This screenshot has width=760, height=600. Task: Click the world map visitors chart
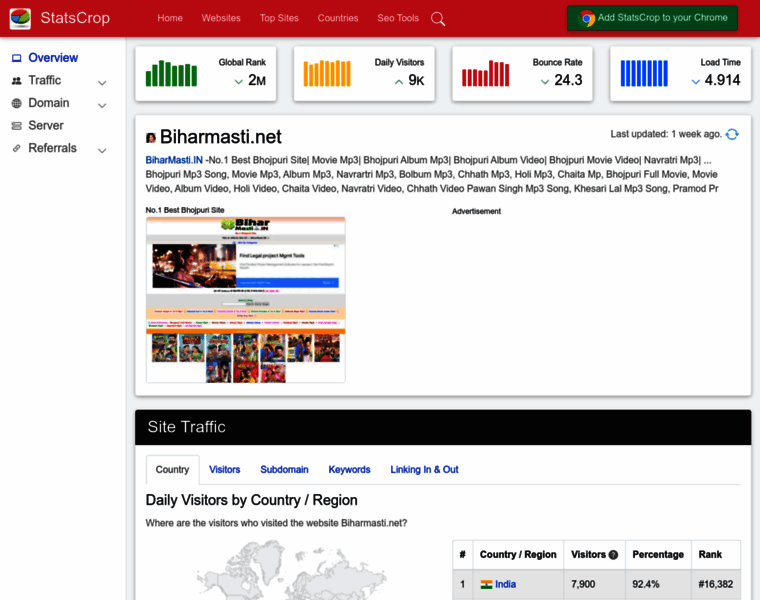pyautogui.click(x=292, y=570)
